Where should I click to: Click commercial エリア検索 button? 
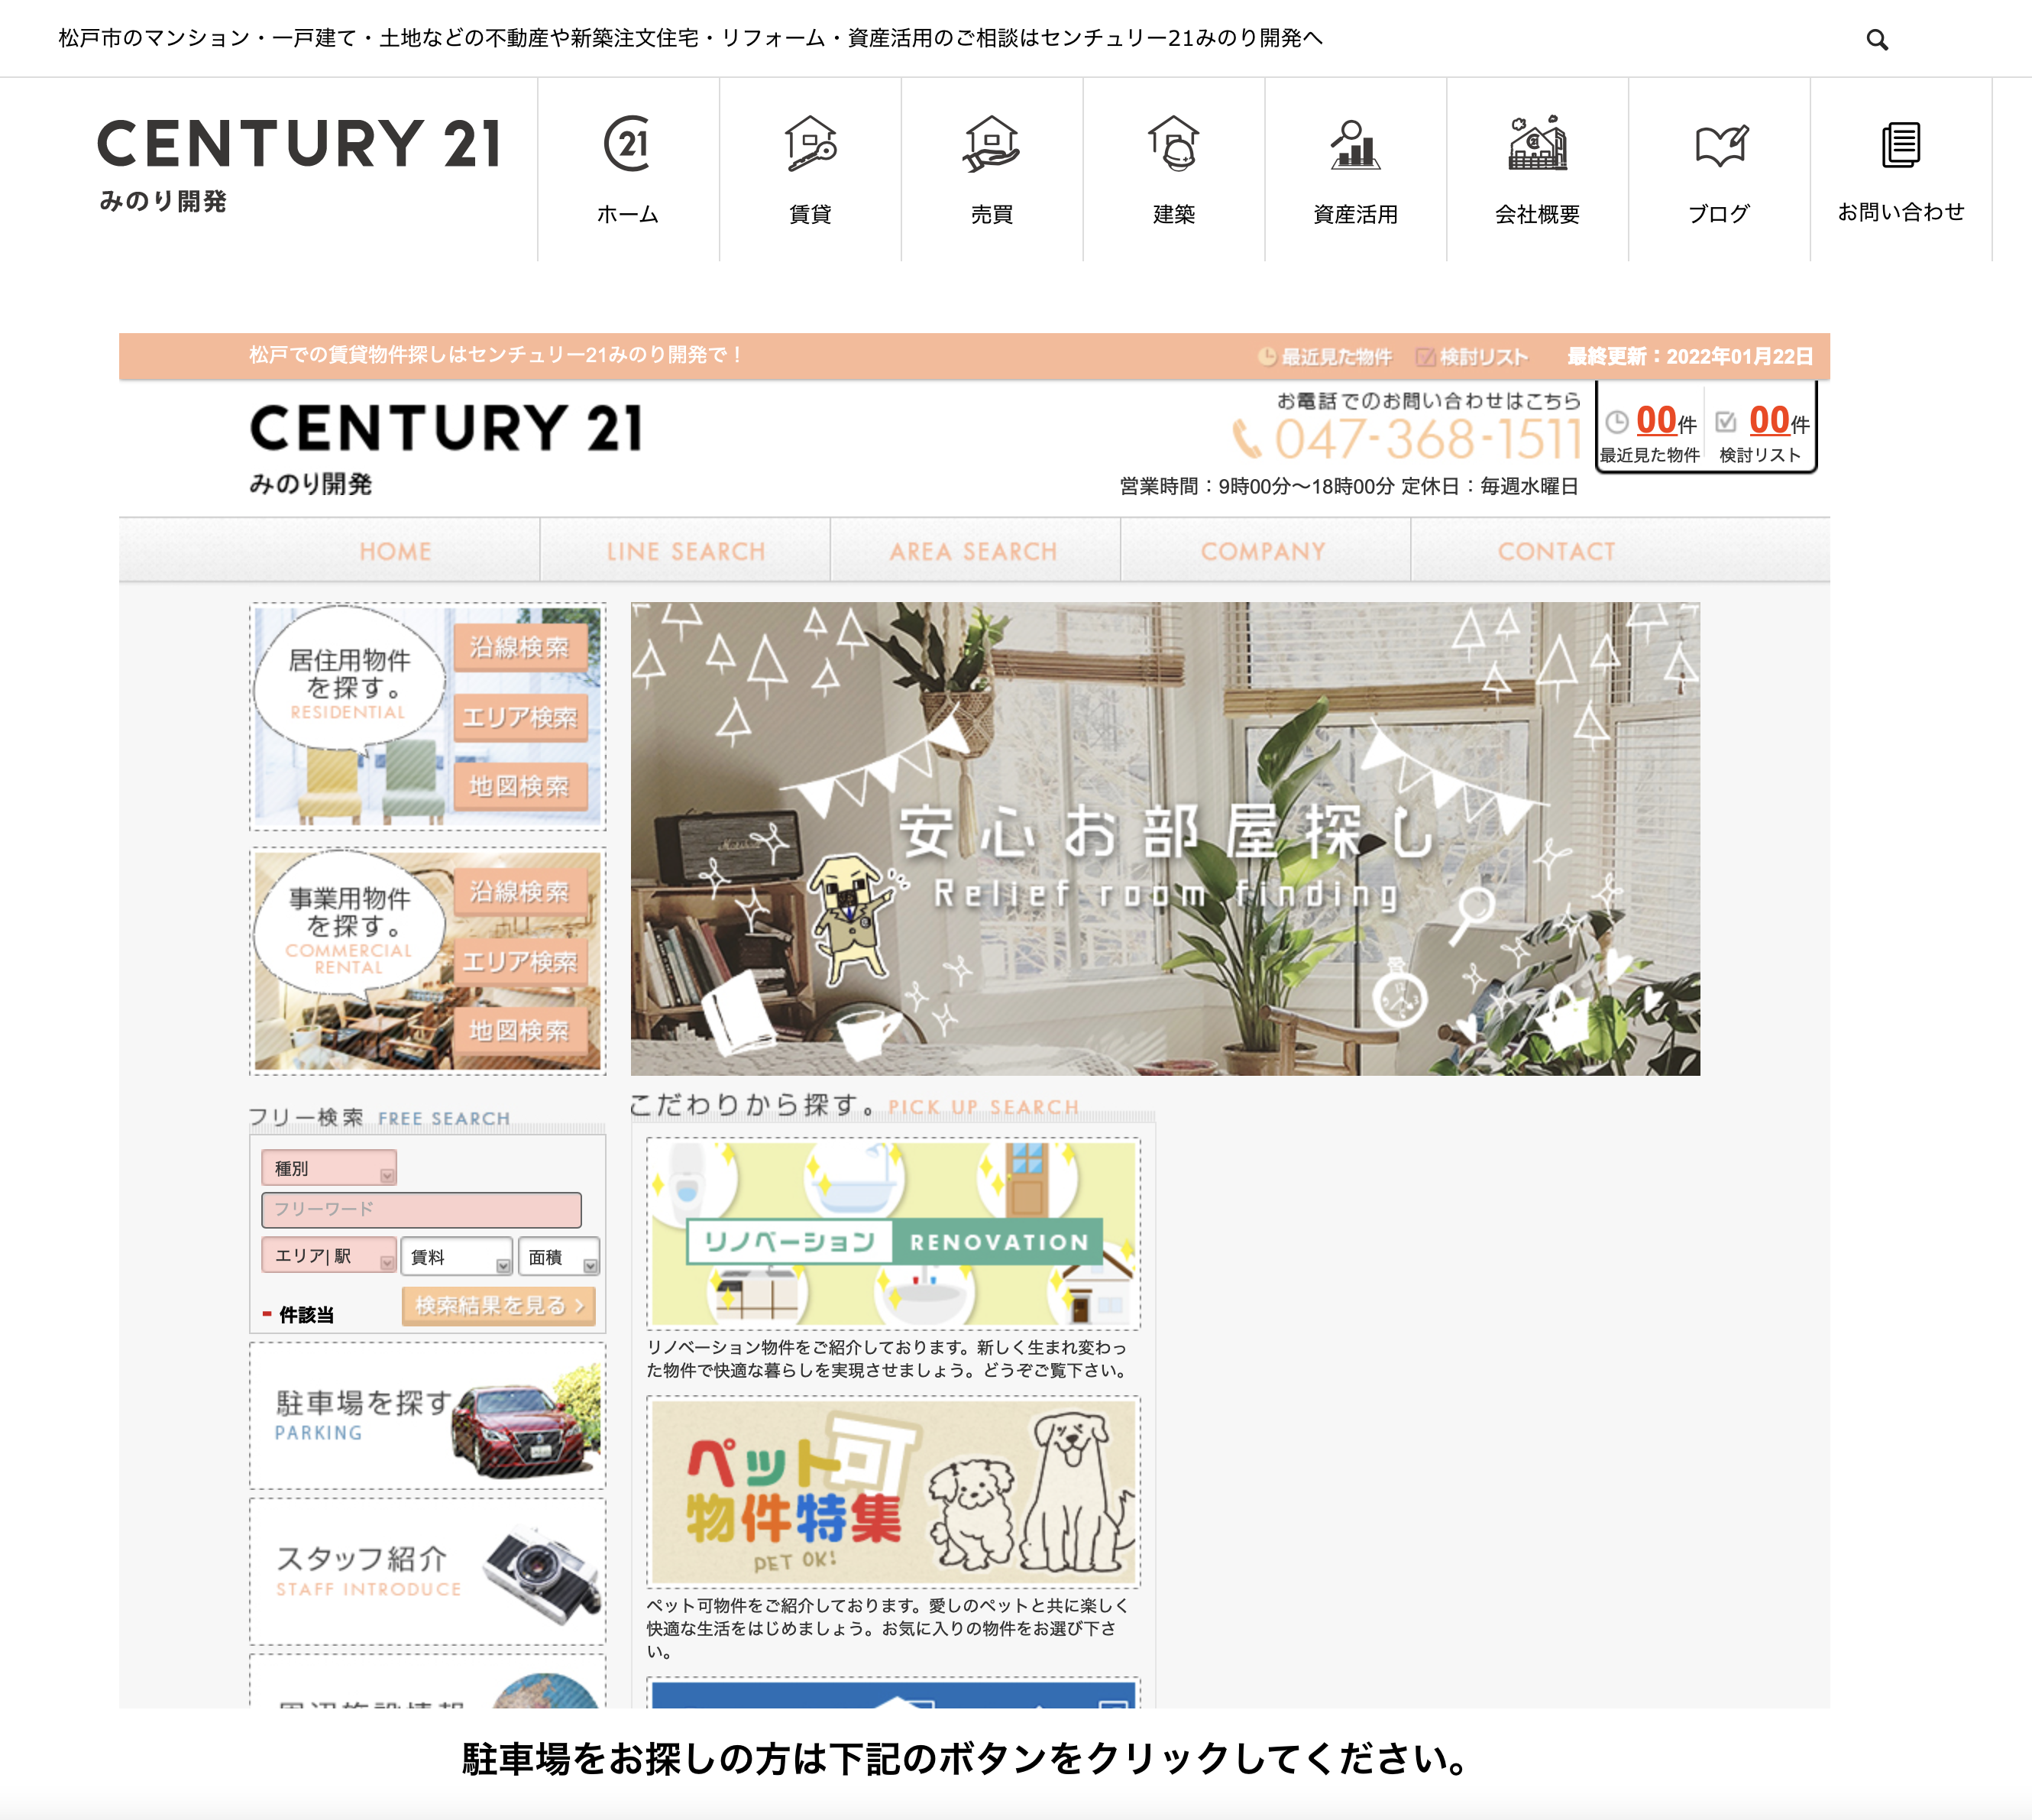coord(520,962)
